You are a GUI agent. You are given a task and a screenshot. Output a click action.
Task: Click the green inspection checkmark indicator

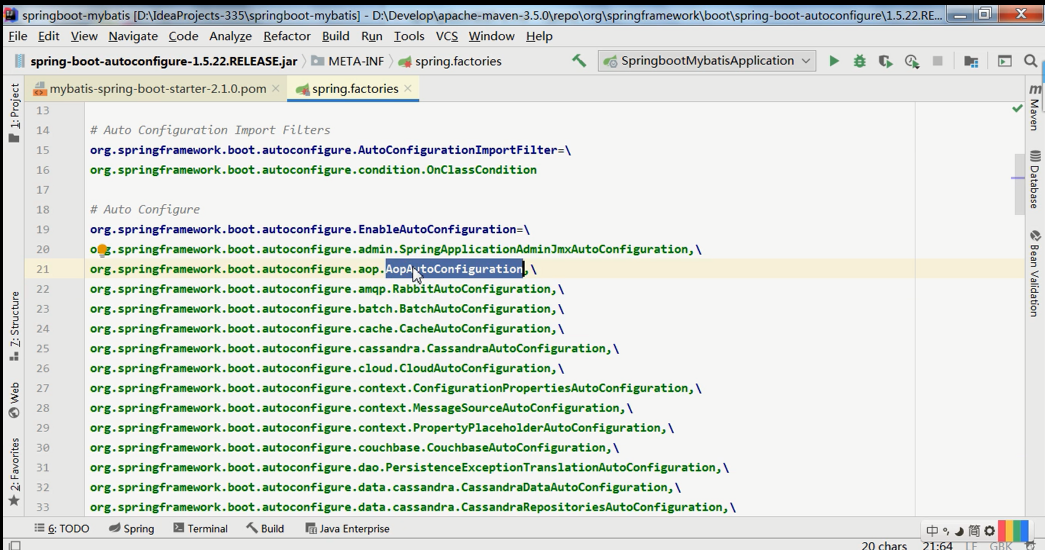coord(1017,108)
